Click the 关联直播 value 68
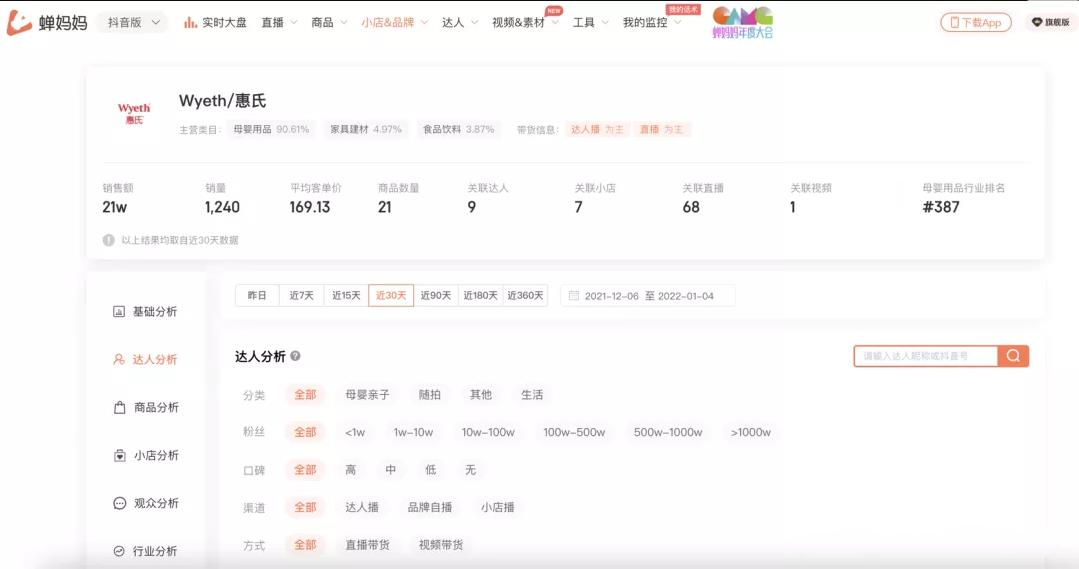 (x=691, y=207)
